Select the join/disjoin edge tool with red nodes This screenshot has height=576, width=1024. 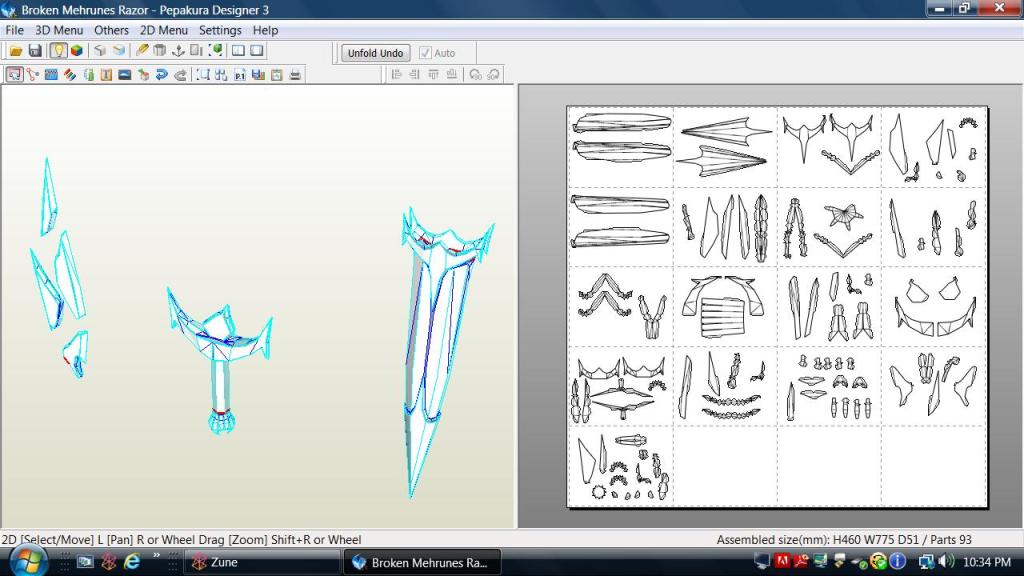coord(33,74)
